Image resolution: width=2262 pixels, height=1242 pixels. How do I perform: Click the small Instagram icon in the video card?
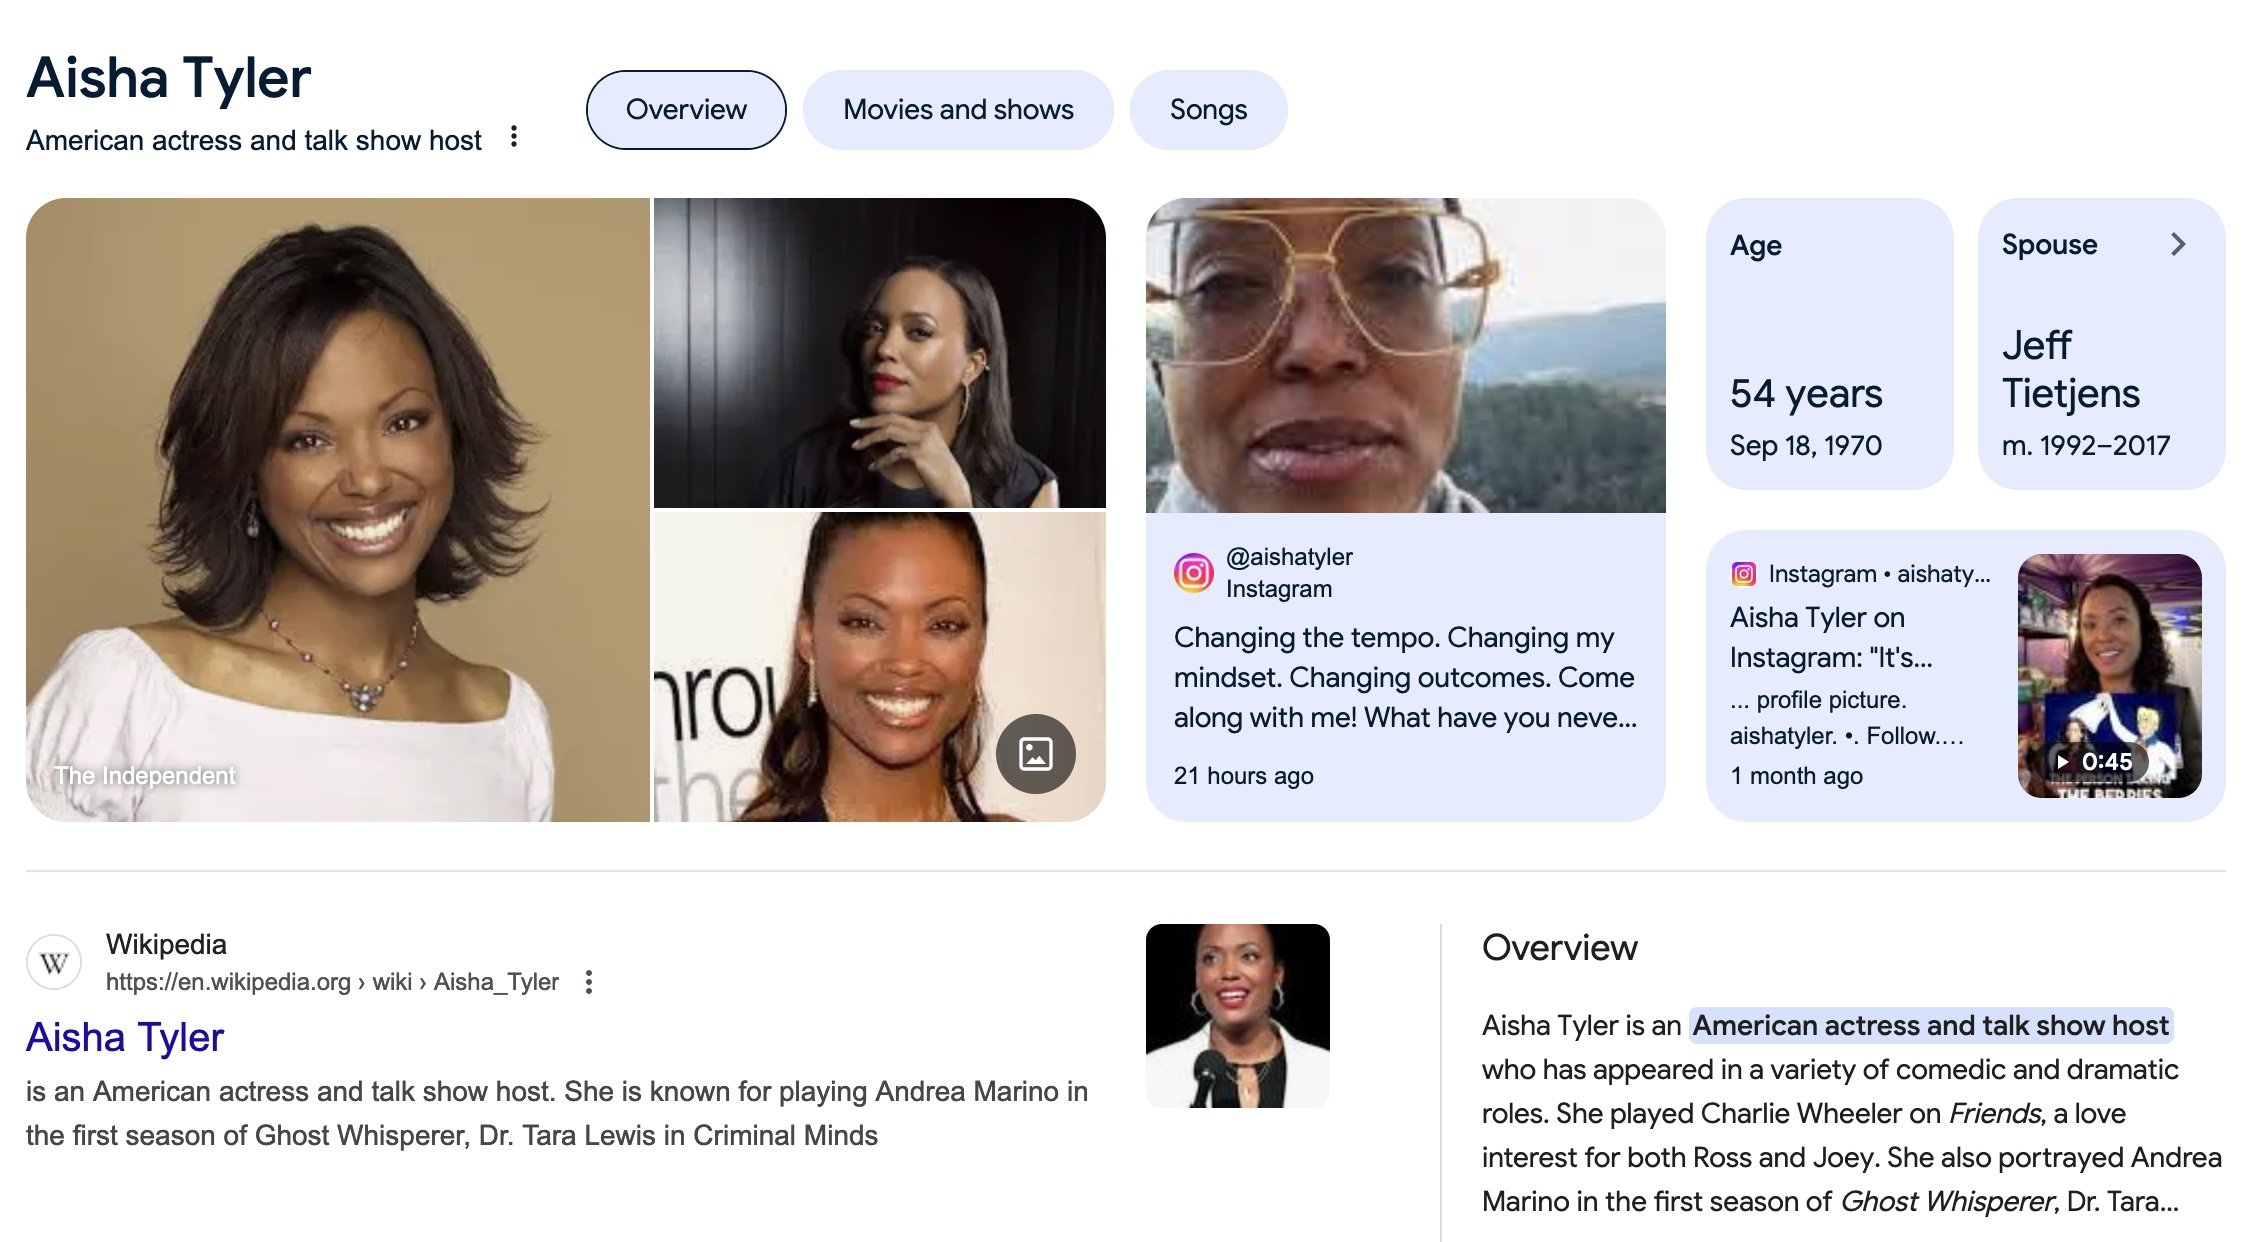pyautogui.click(x=1743, y=574)
